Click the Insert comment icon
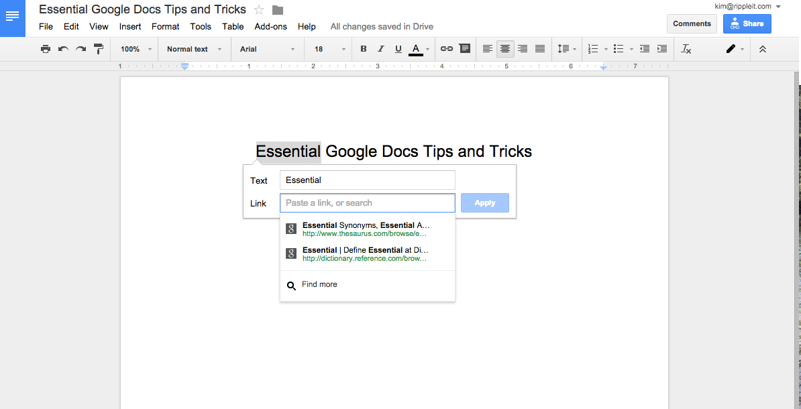Image resolution: width=801 pixels, height=409 pixels. (464, 49)
